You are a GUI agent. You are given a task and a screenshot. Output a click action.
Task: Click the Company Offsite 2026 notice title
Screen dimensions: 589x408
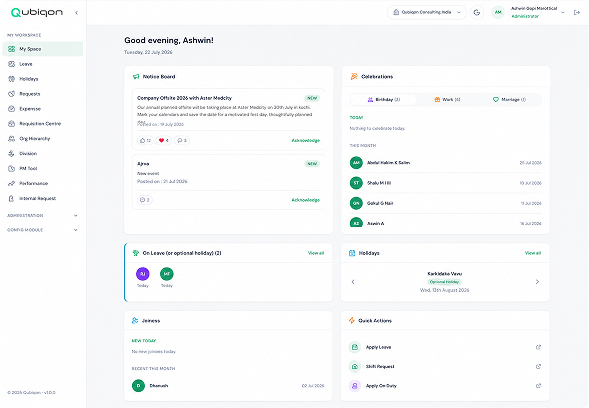coord(184,98)
